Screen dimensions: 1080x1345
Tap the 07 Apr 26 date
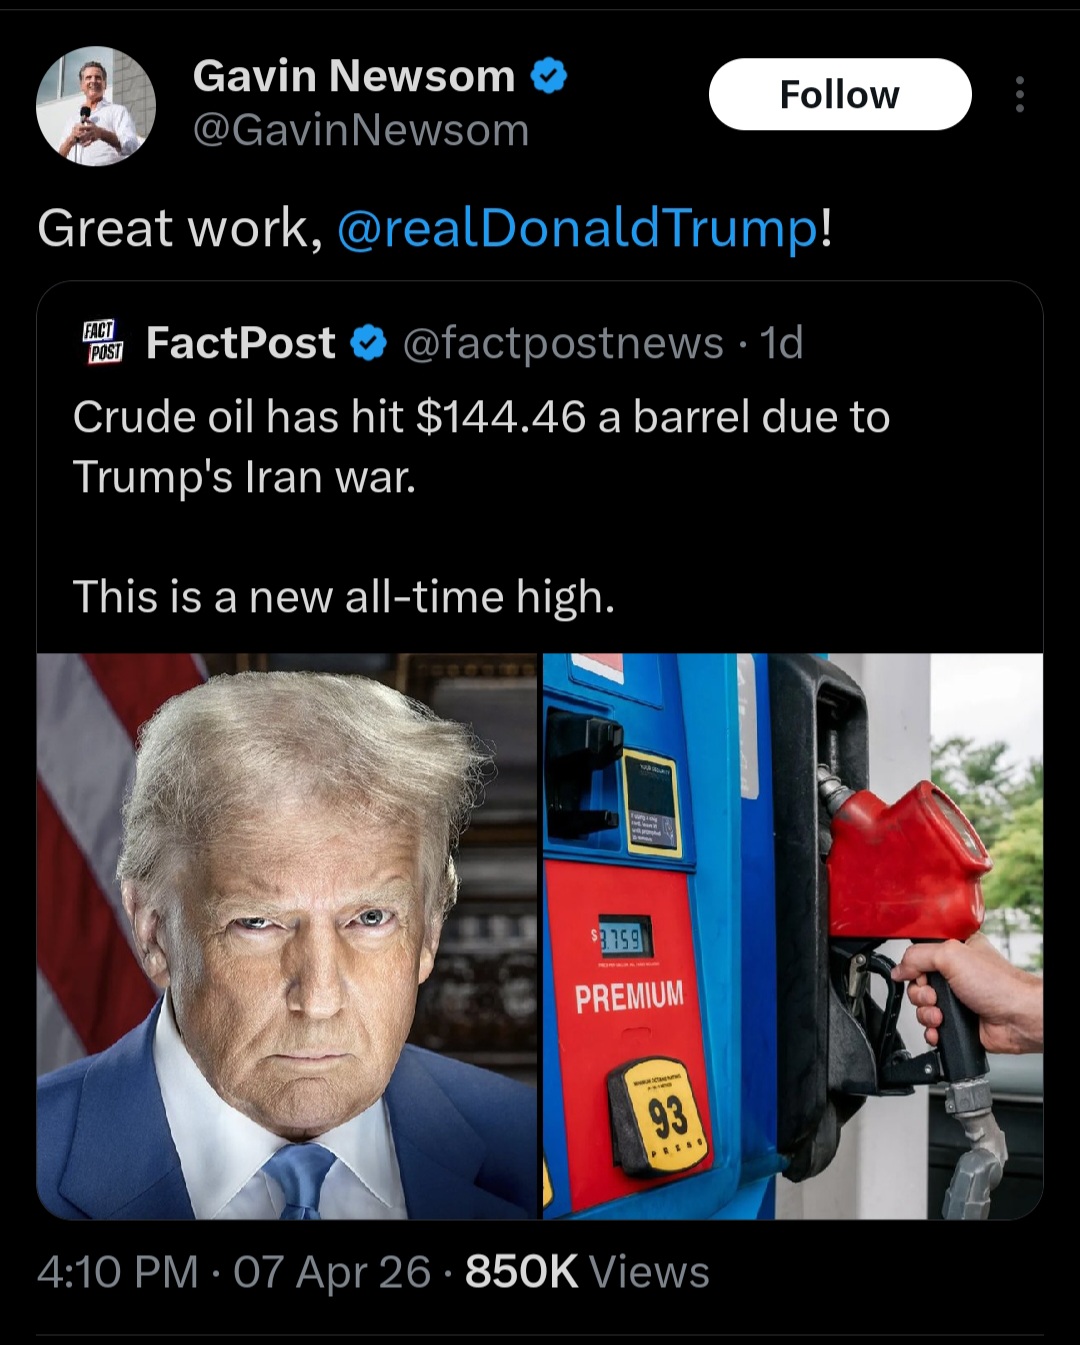pyautogui.click(x=332, y=1272)
